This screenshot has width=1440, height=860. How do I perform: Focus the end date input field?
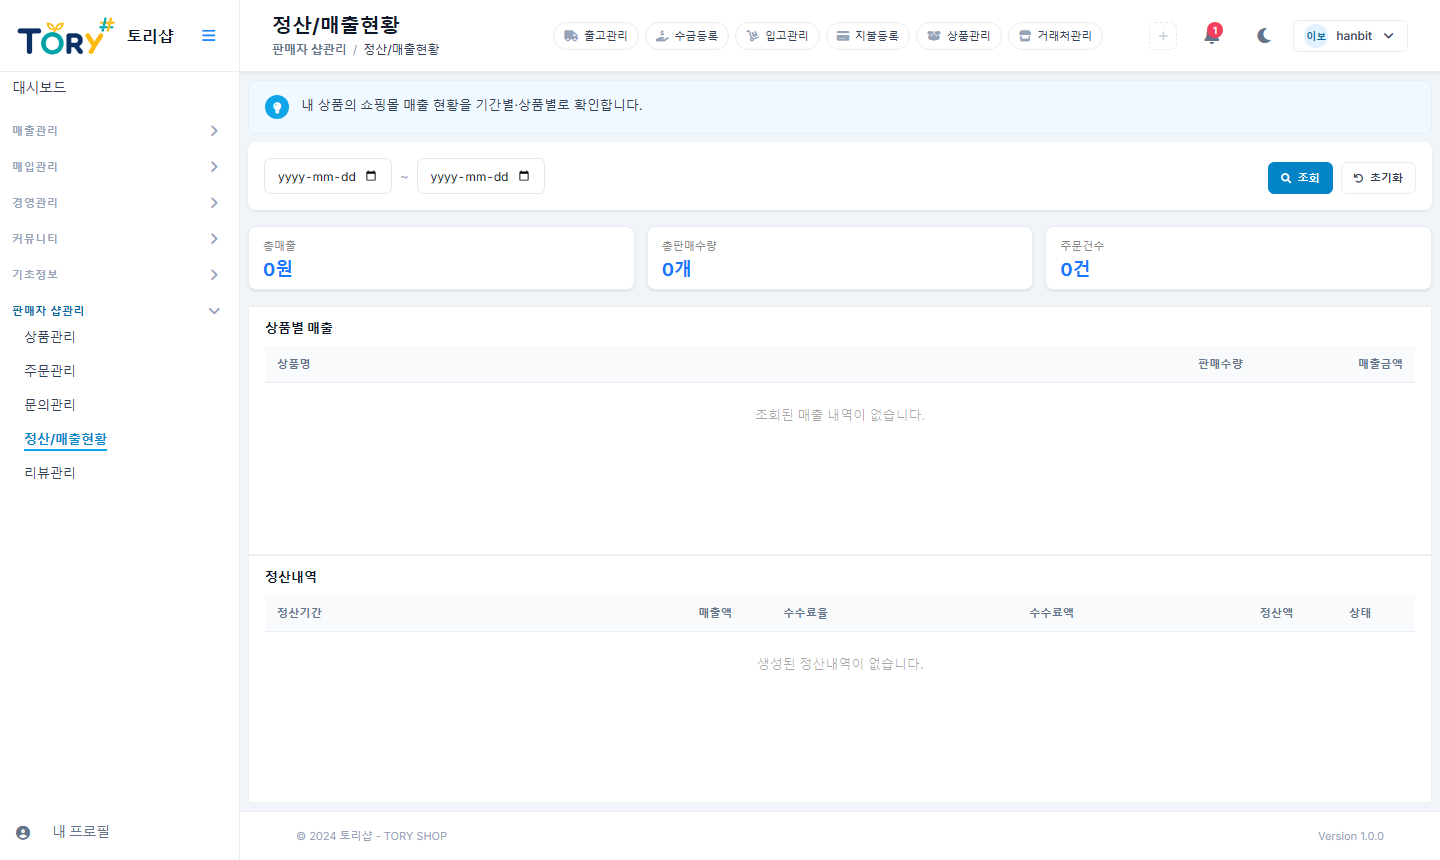click(x=481, y=176)
